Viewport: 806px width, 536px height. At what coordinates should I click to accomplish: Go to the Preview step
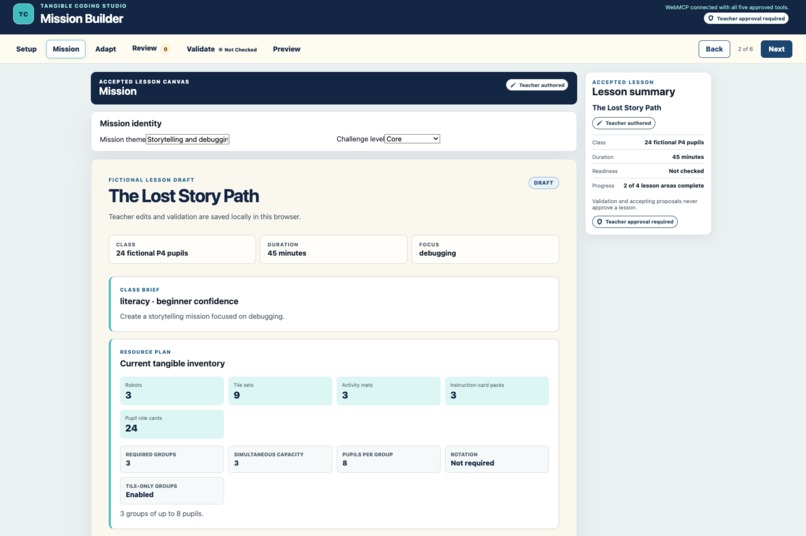point(286,49)
